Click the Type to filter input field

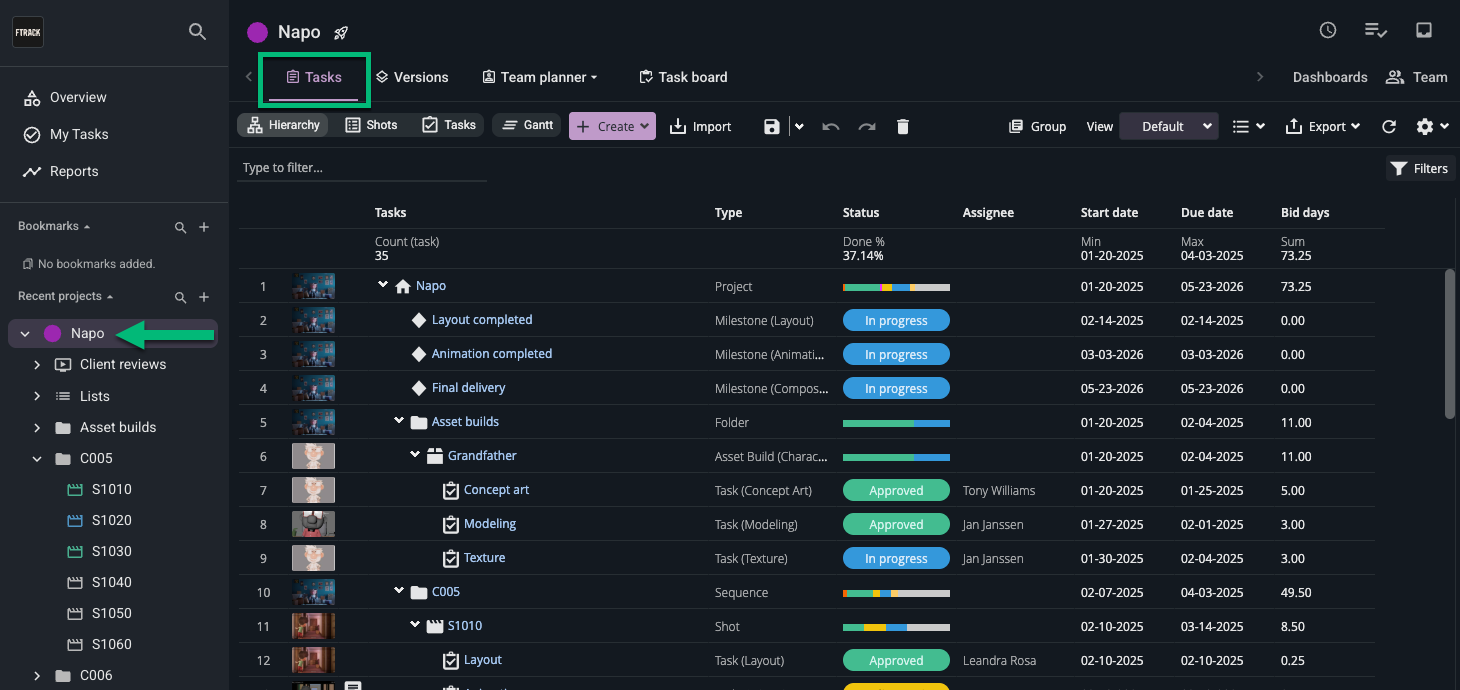(360, 168)
